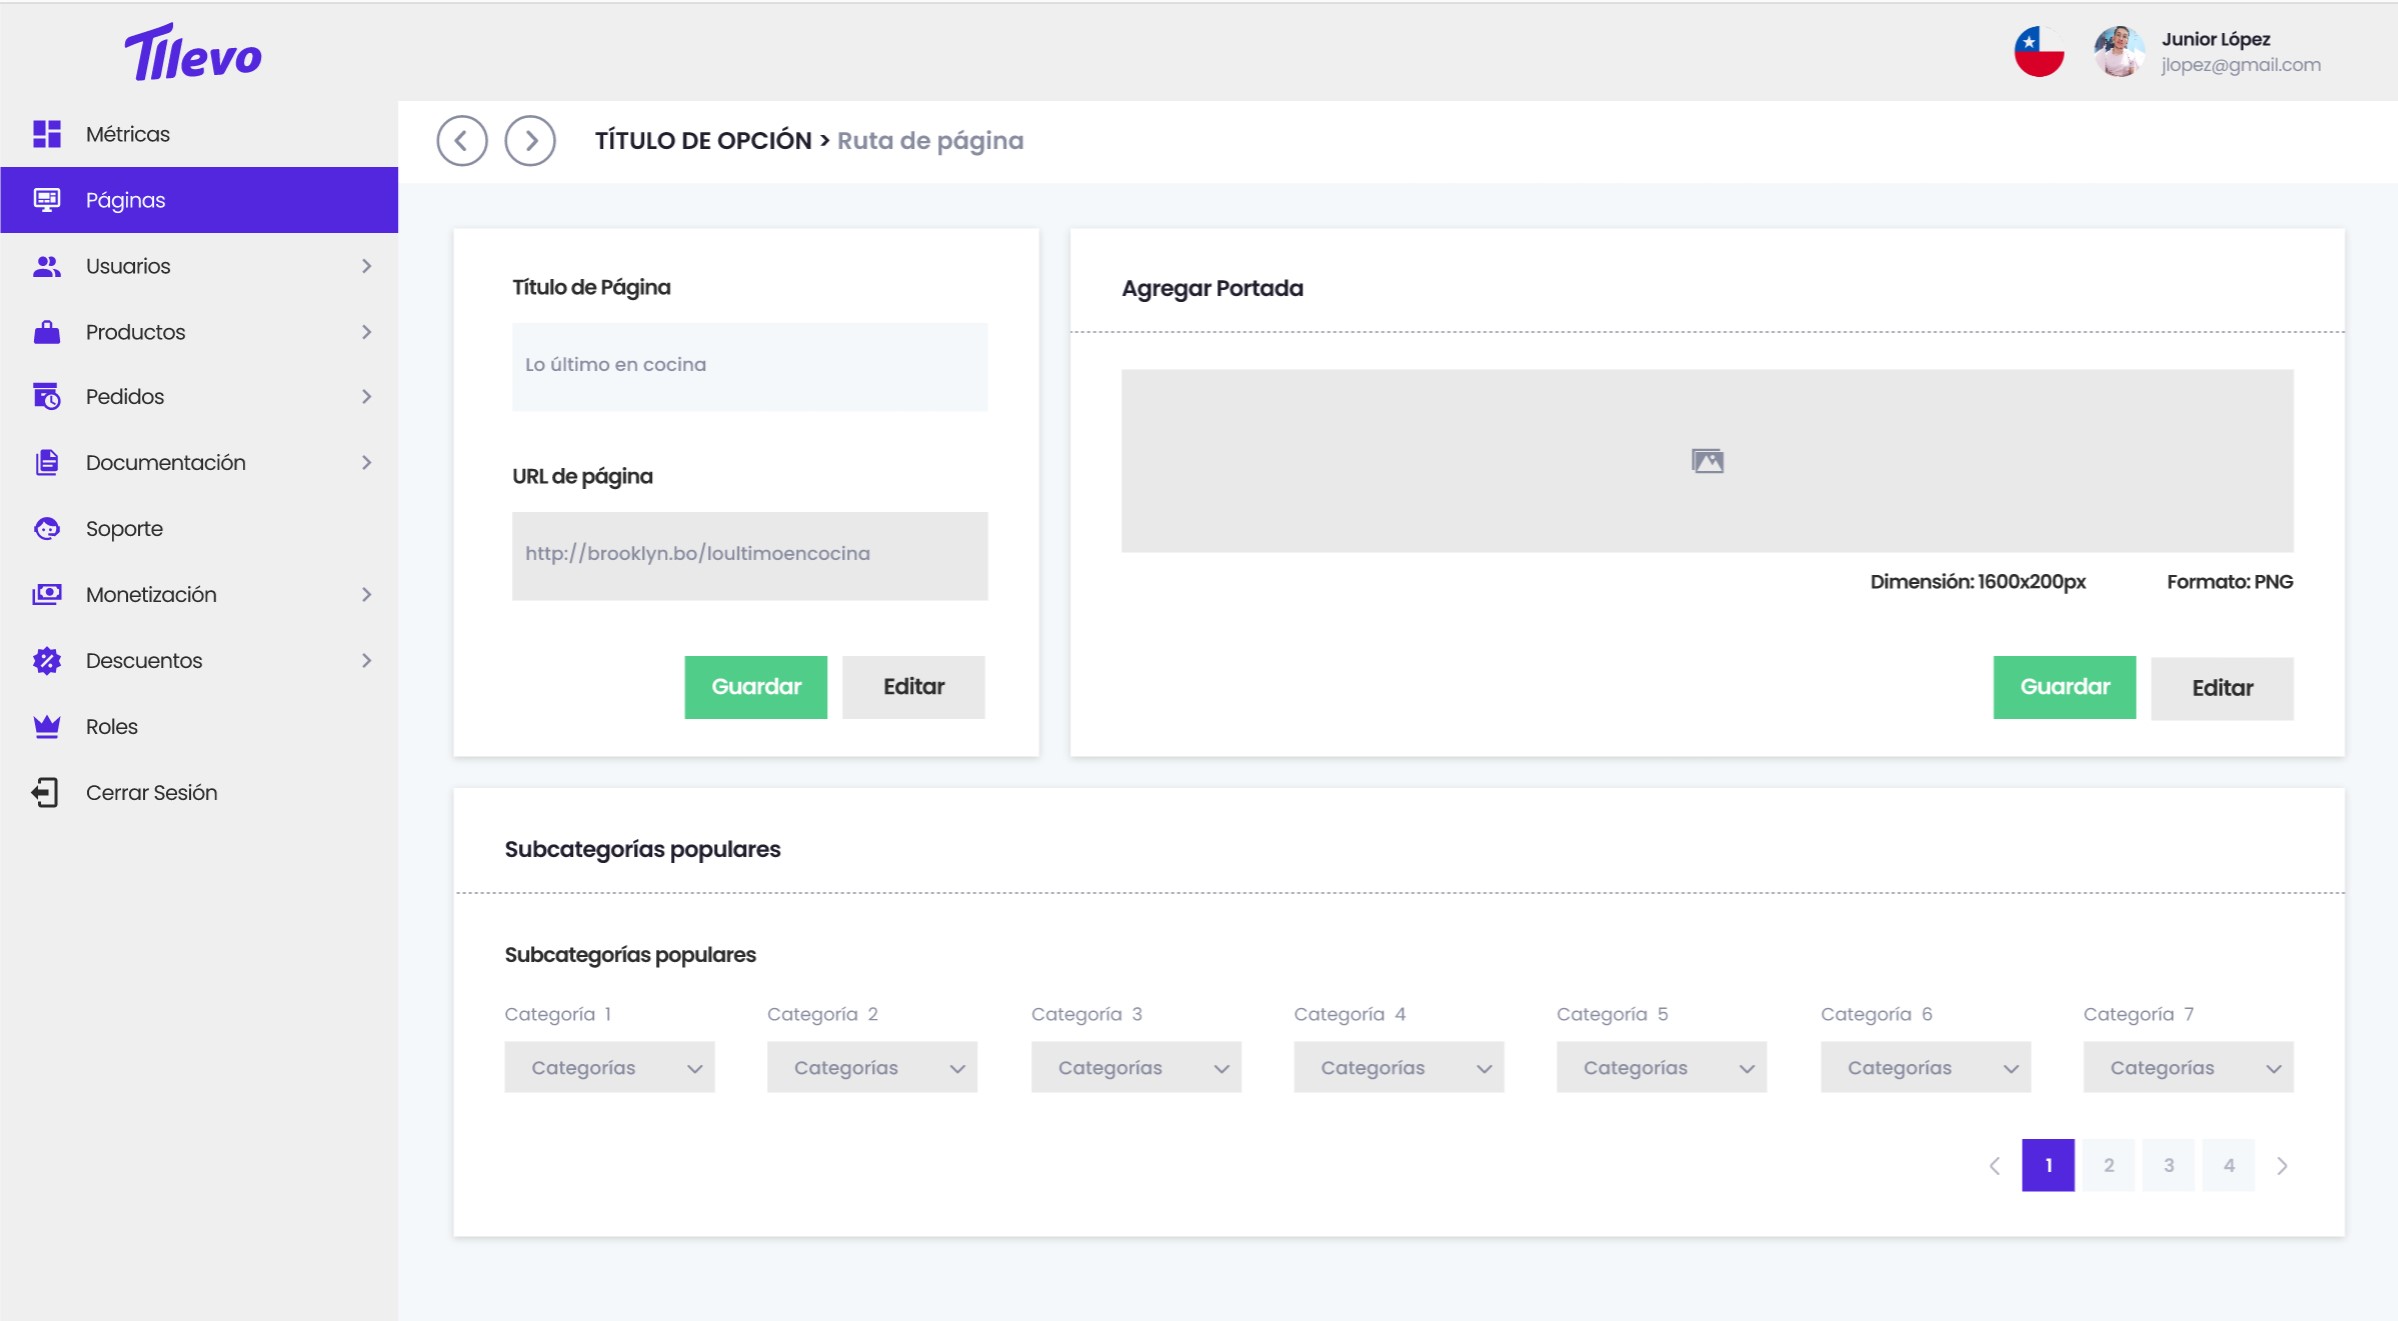
Task: Select Soporte in the sidebar
Action: coord(199,528)
